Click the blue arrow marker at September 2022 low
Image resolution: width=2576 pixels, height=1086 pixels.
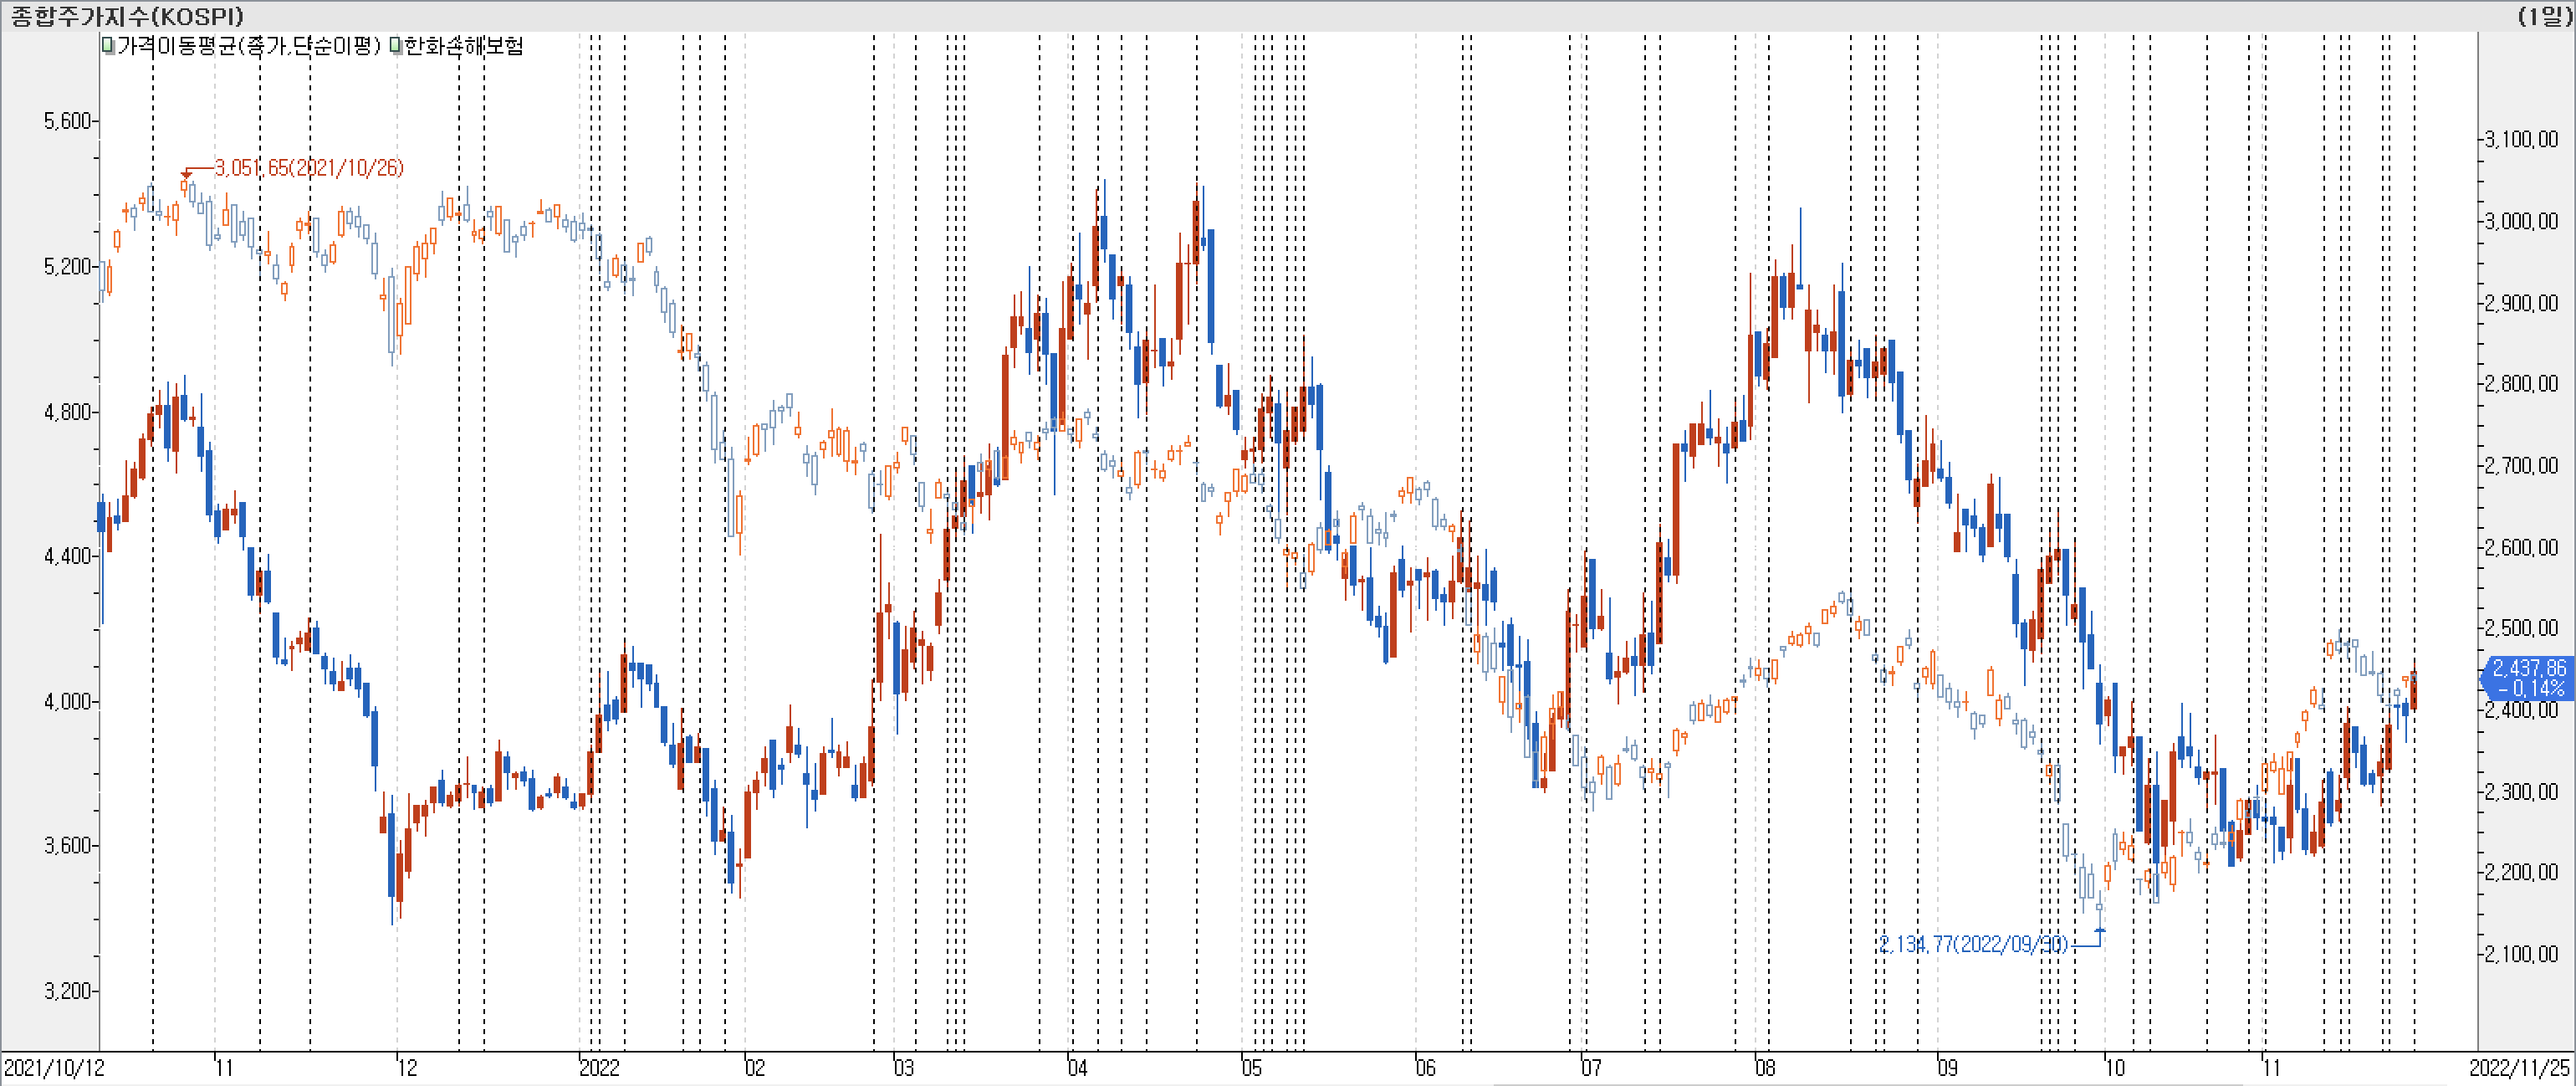click(x=2100, y=931)
